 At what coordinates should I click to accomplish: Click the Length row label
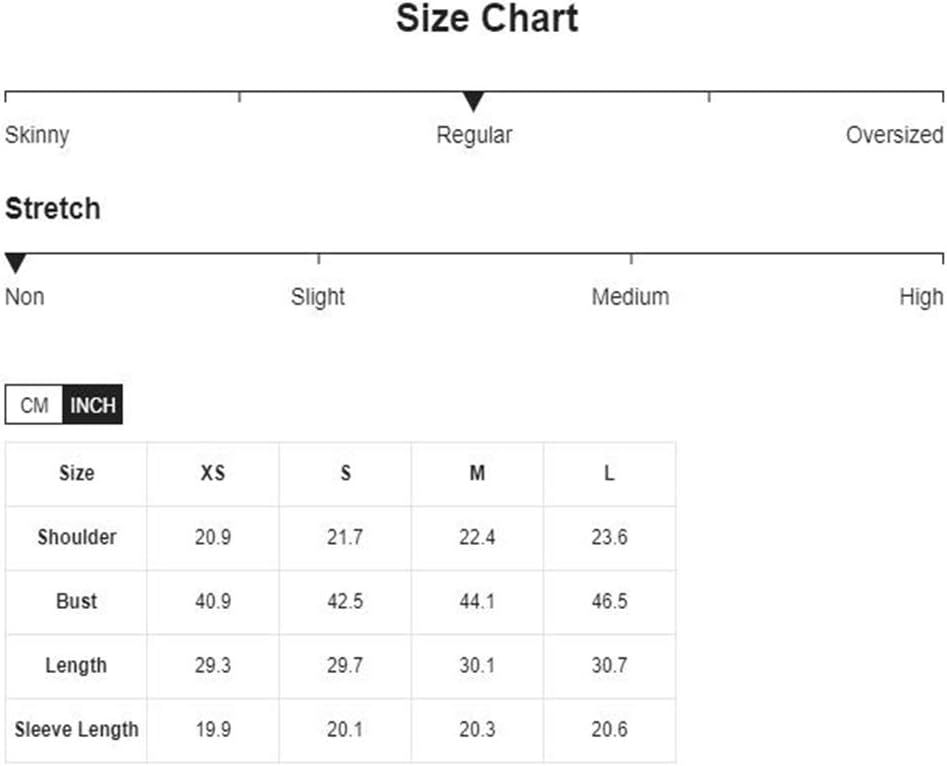pos(77,665)
